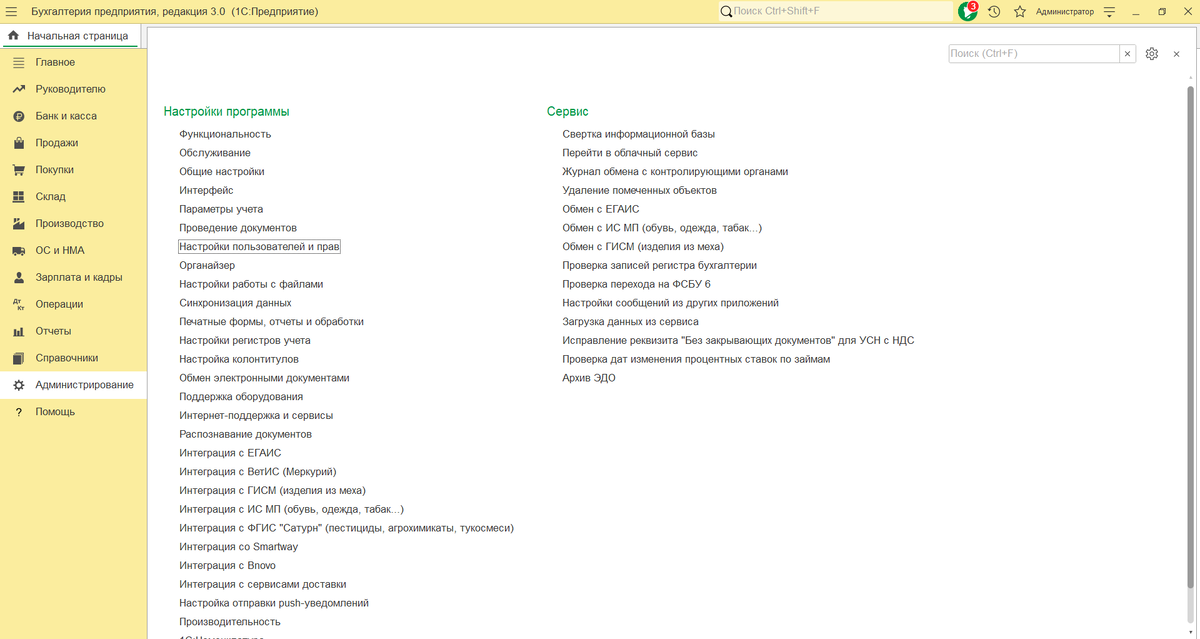Click the Операции Дт/Кт icon
Screen dimensions: 1200x639
pos(18,304)
